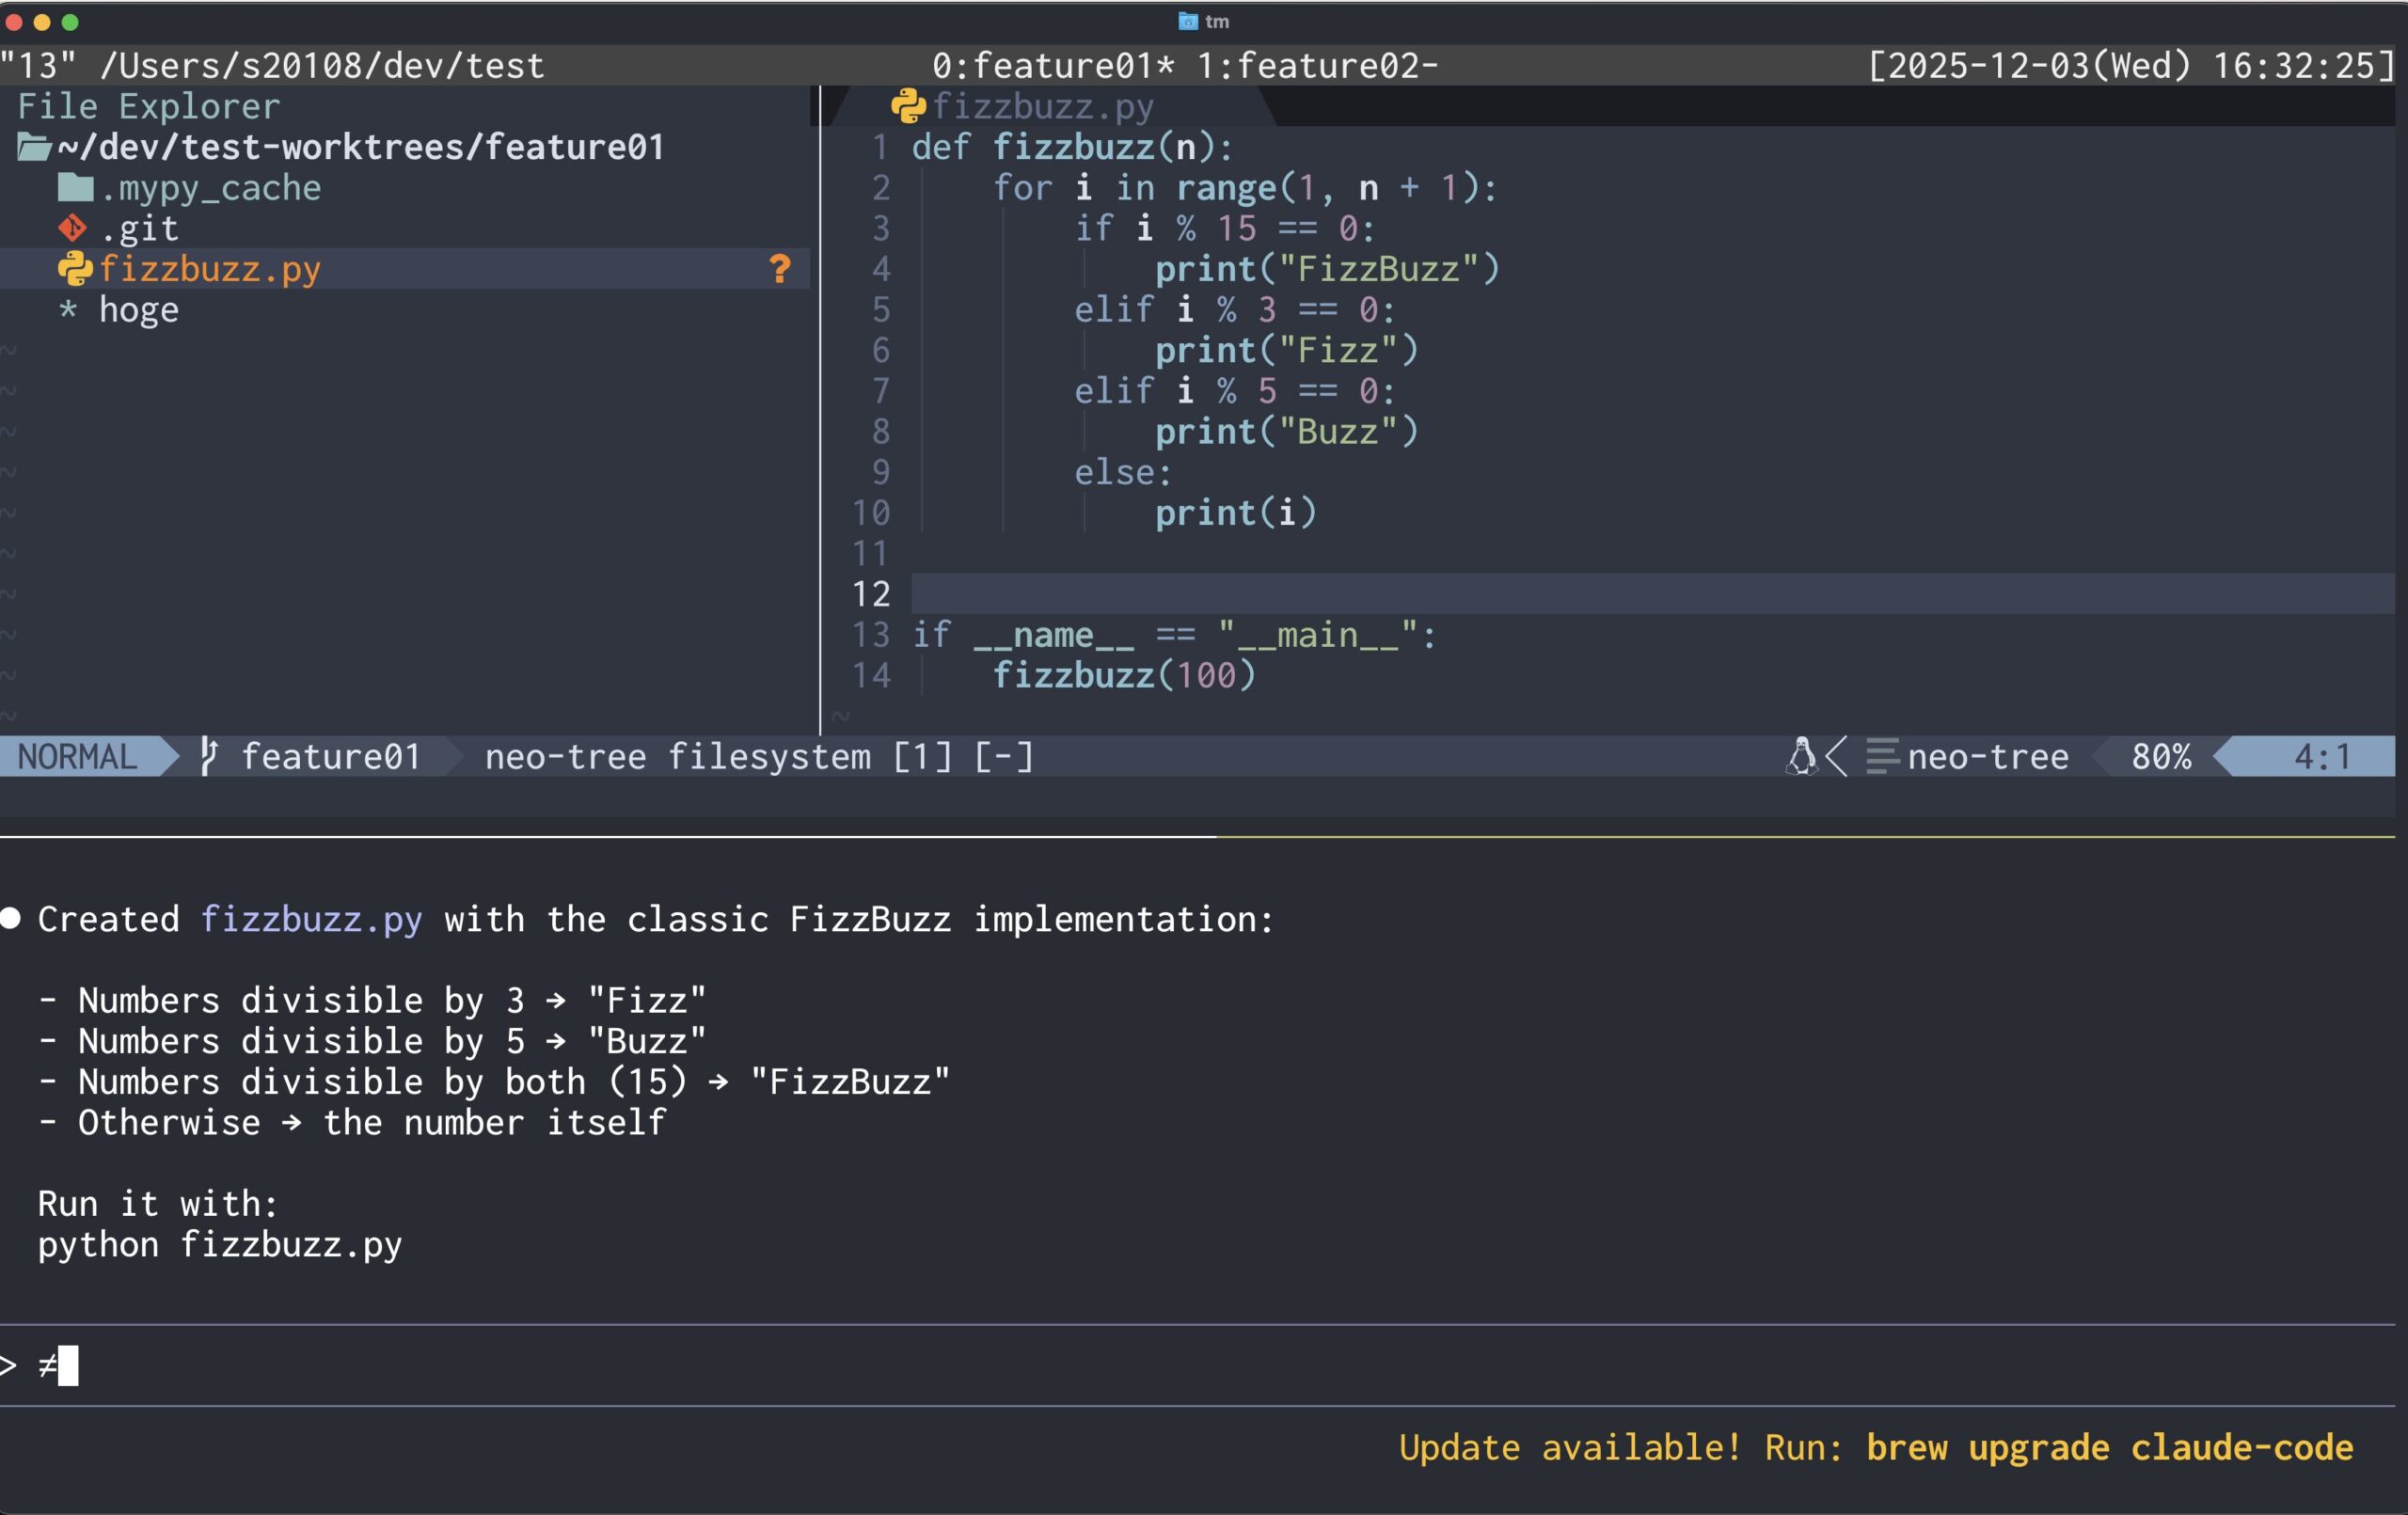Expand the .mypy_cache folder

[210, 186]
